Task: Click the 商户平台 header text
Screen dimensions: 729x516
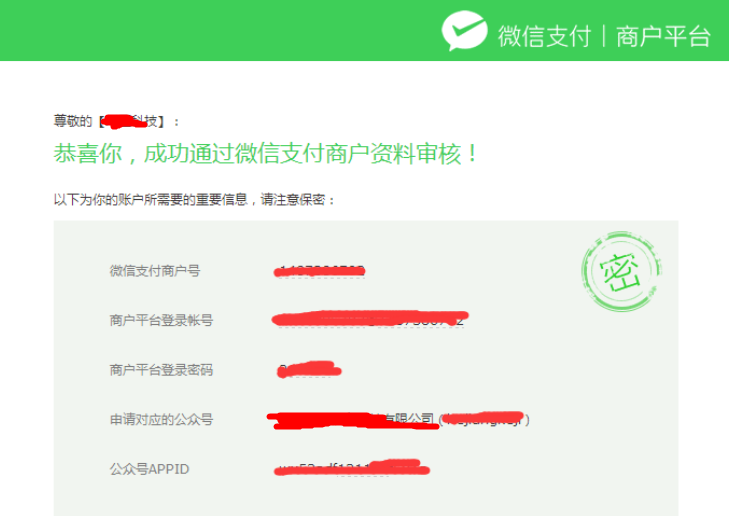Action: point(663,36)
